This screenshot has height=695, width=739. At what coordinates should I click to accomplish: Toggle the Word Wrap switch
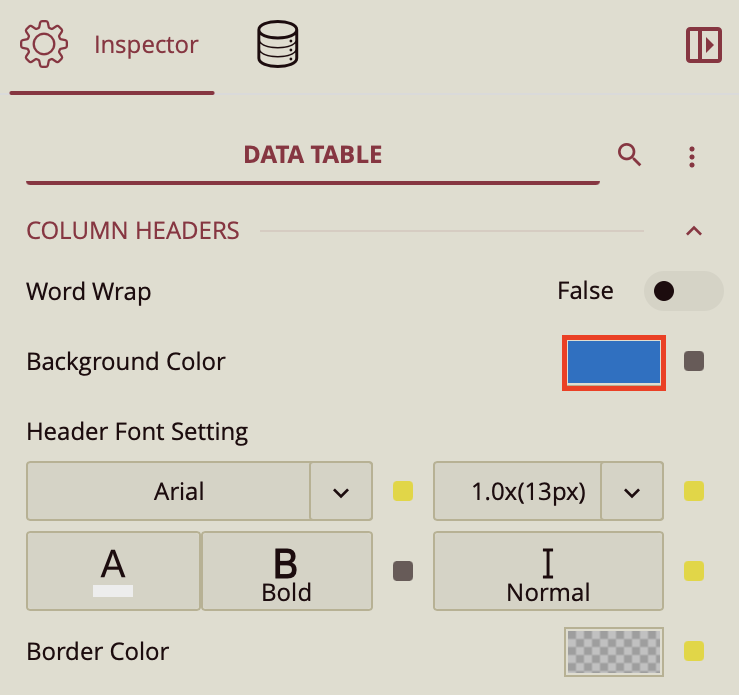click(683, 291)
